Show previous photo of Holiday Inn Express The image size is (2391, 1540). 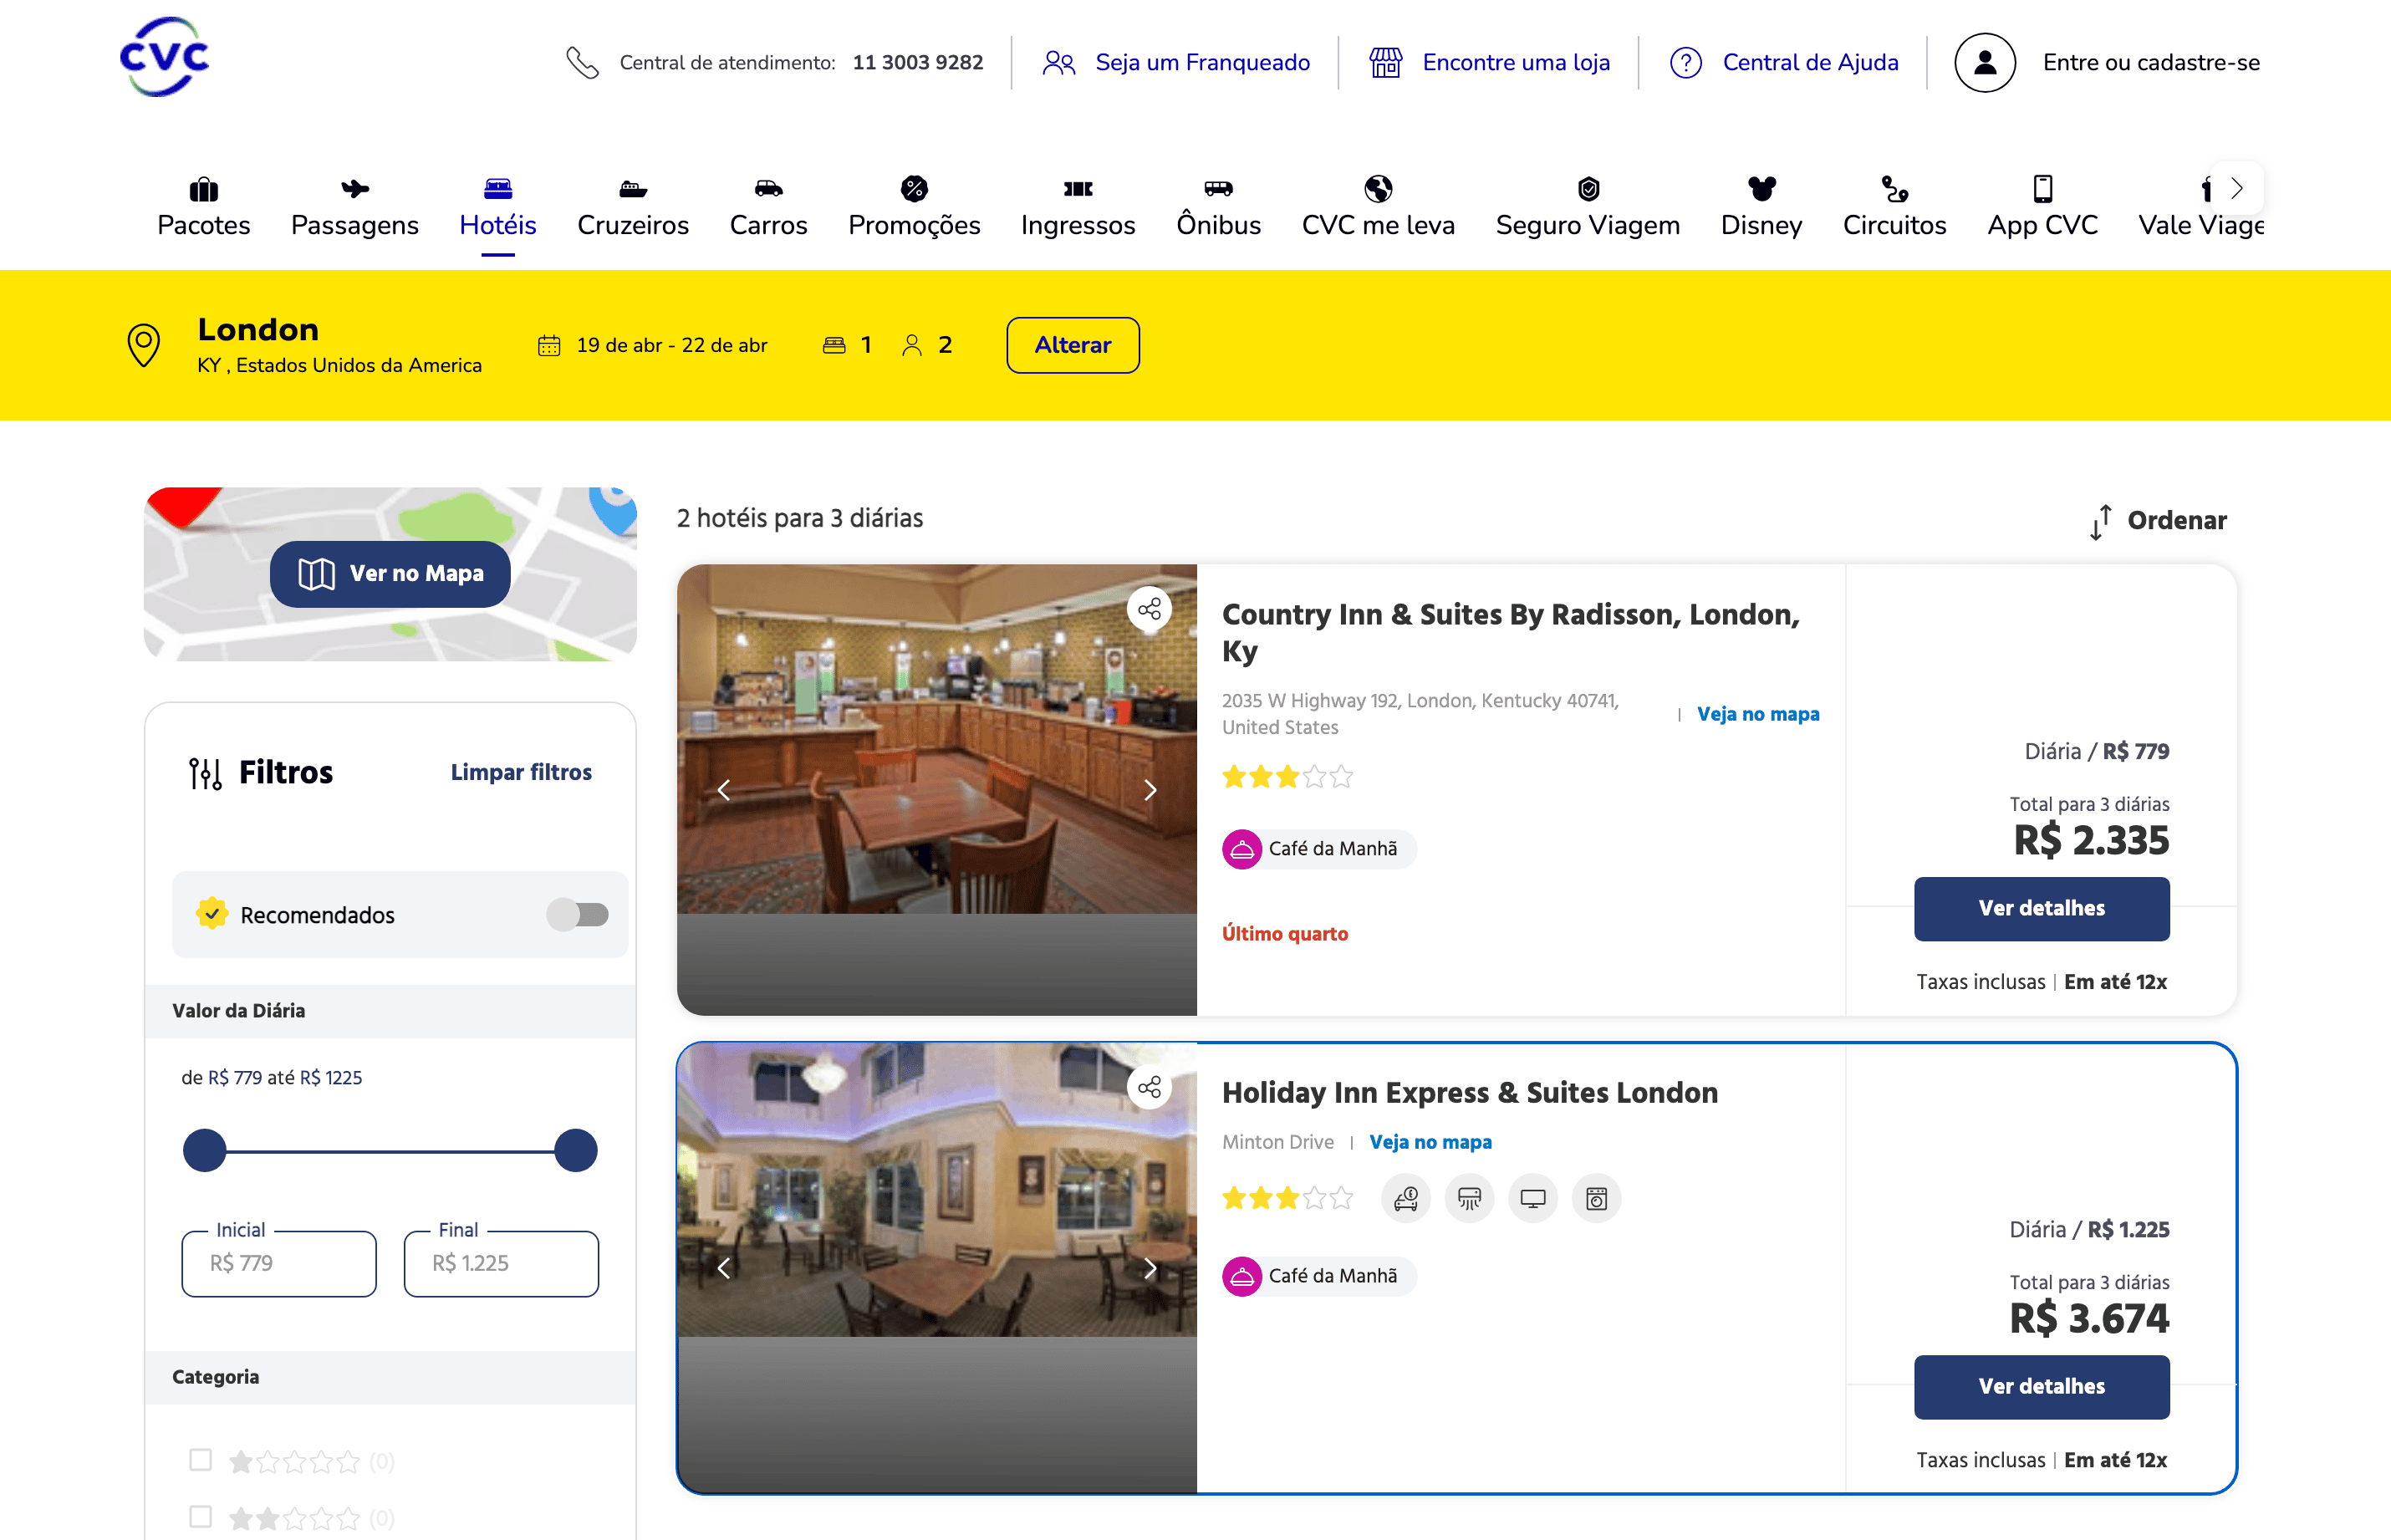coord(724,1268)
